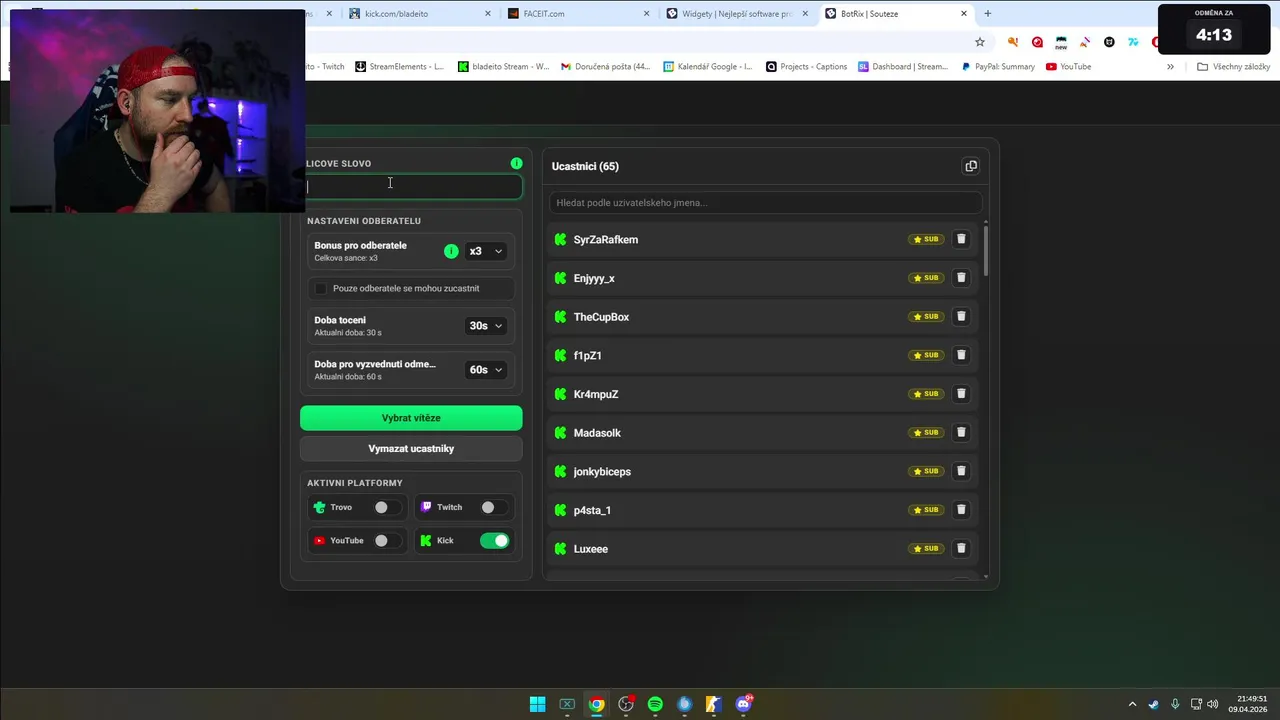Screen dimensions: 1280x720
Task: Open the Kalendar Google bookmark
Action: [707, 67]
